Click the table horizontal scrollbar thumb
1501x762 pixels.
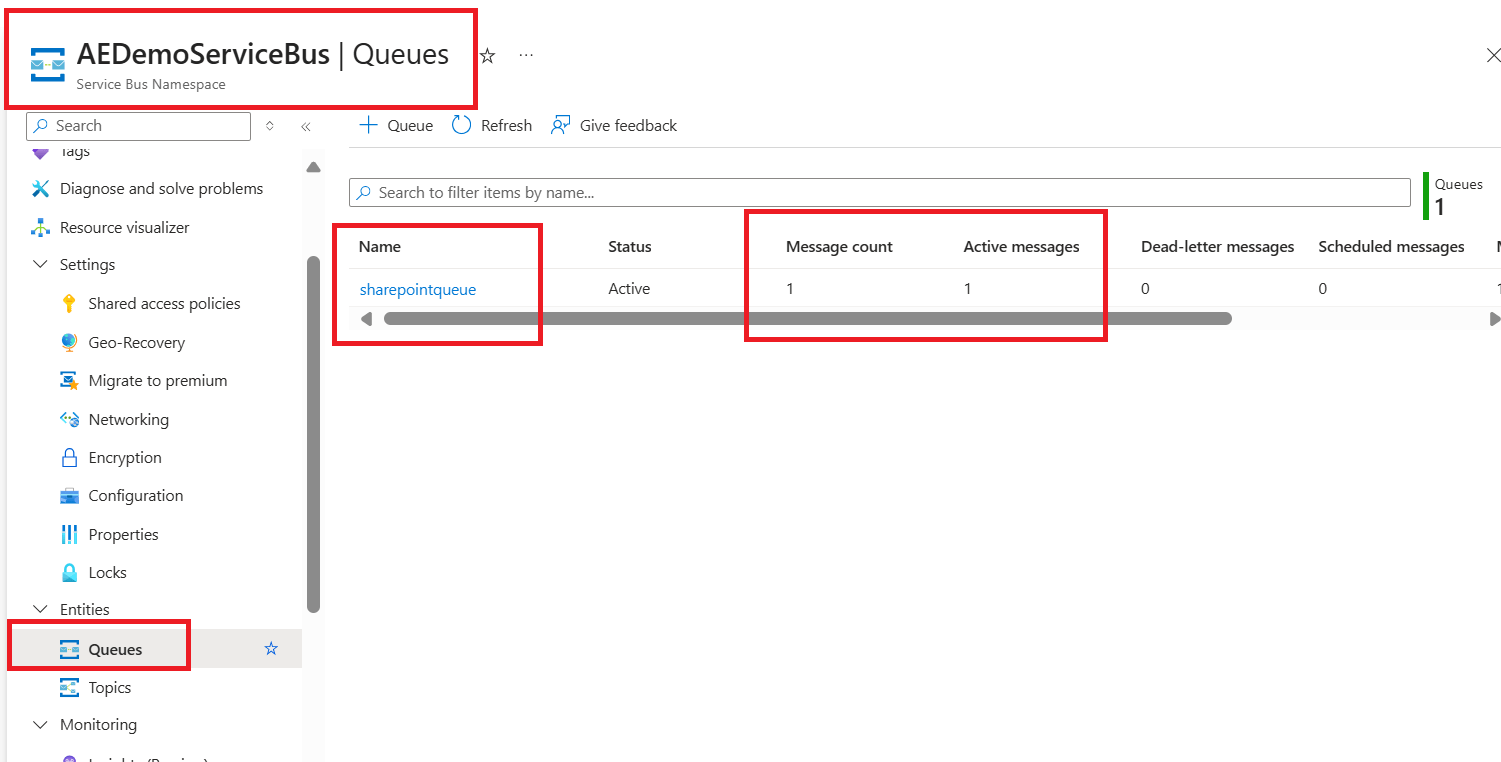coord(808,319)
